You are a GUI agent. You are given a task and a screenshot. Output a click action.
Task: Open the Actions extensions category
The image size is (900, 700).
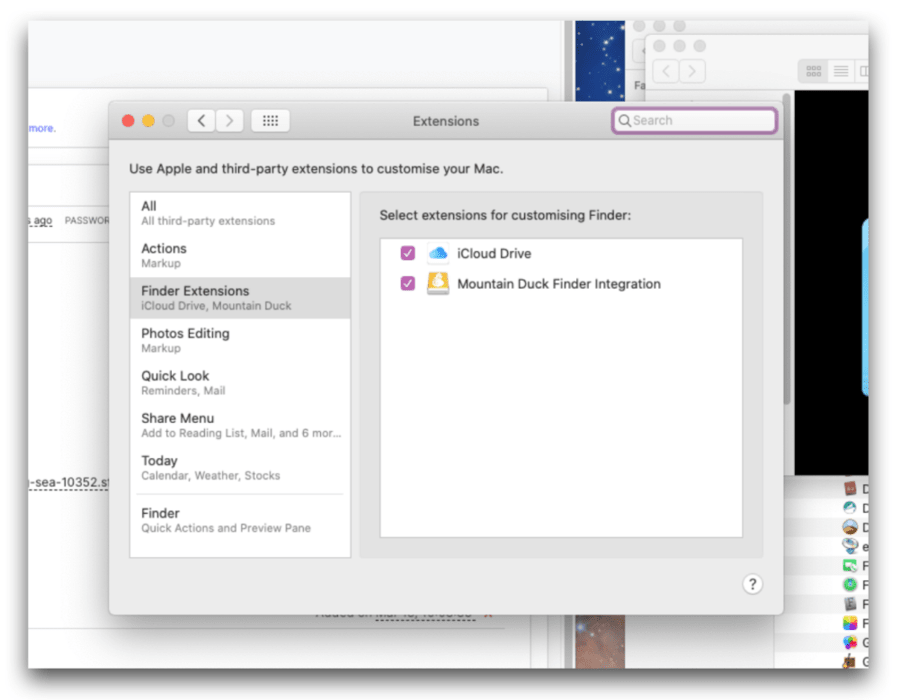(x=240, y=255)
